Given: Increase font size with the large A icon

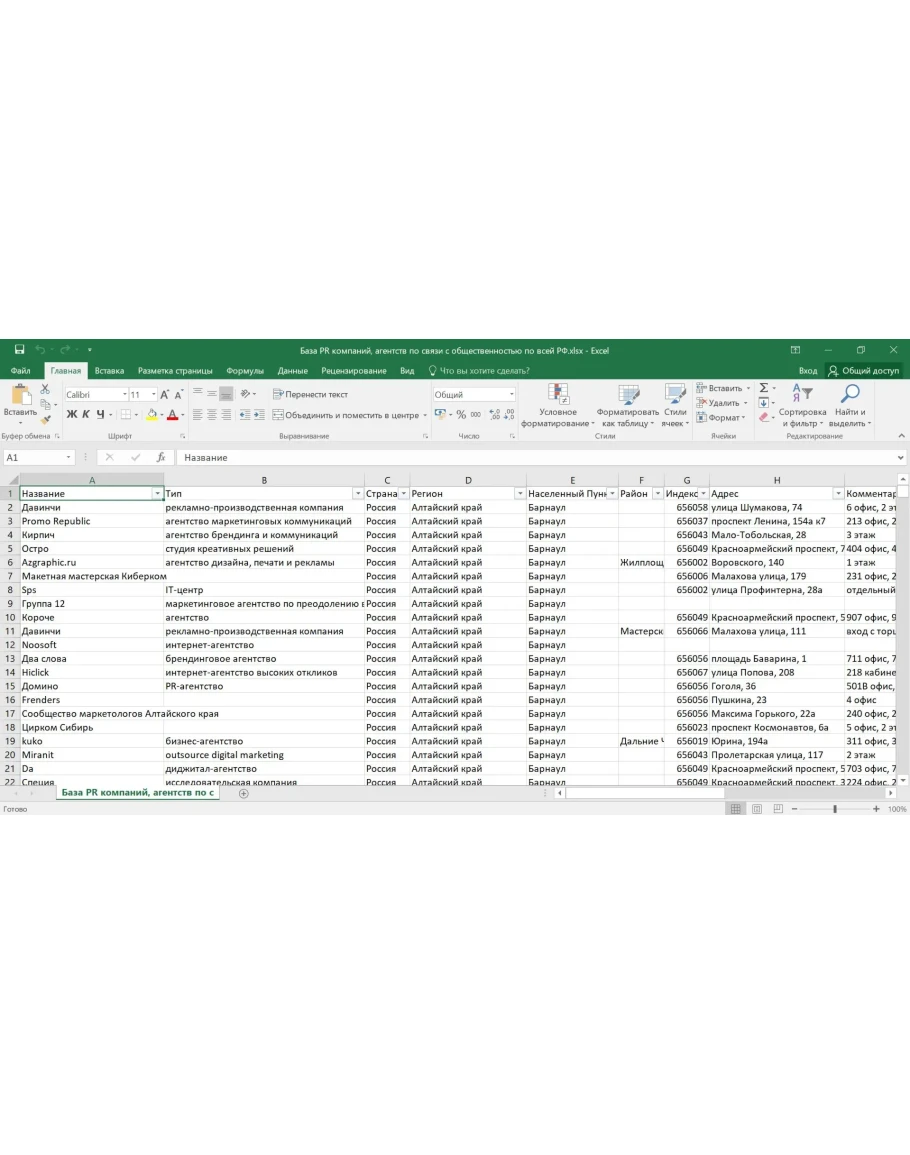Looking at the screenshot, I should (x=164, y=395).
